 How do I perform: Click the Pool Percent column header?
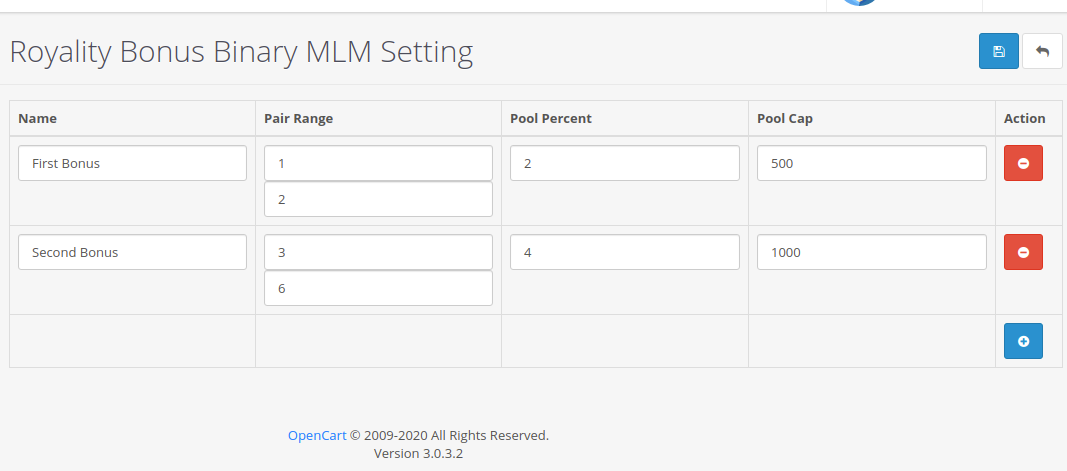(x=551, y=118)
